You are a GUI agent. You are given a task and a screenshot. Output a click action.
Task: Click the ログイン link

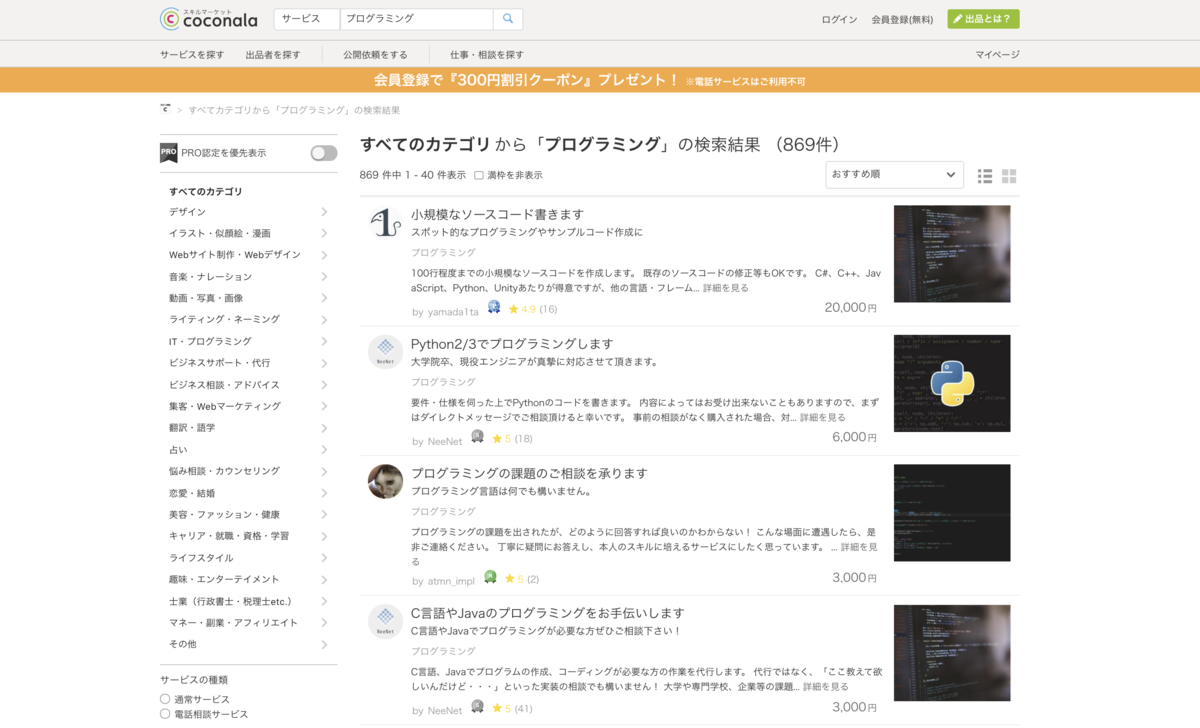(839, 19)
